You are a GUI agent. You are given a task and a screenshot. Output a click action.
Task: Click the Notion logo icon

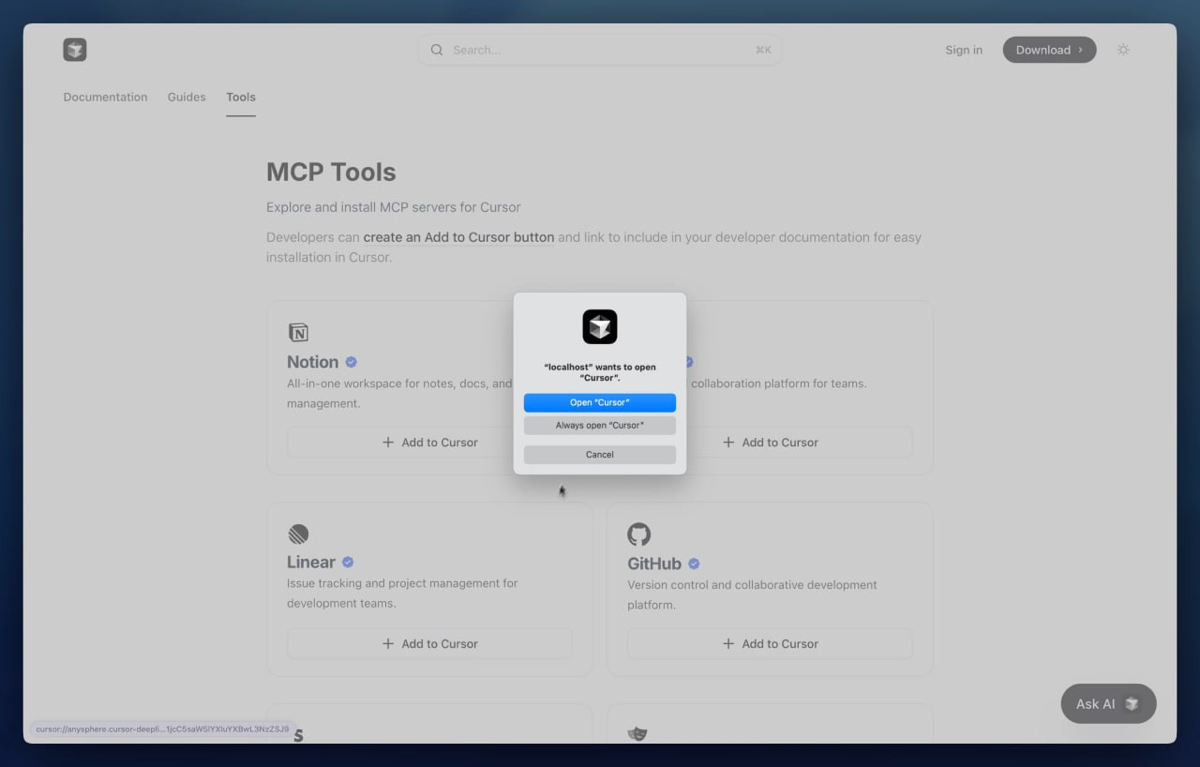[x=298, y=333]
